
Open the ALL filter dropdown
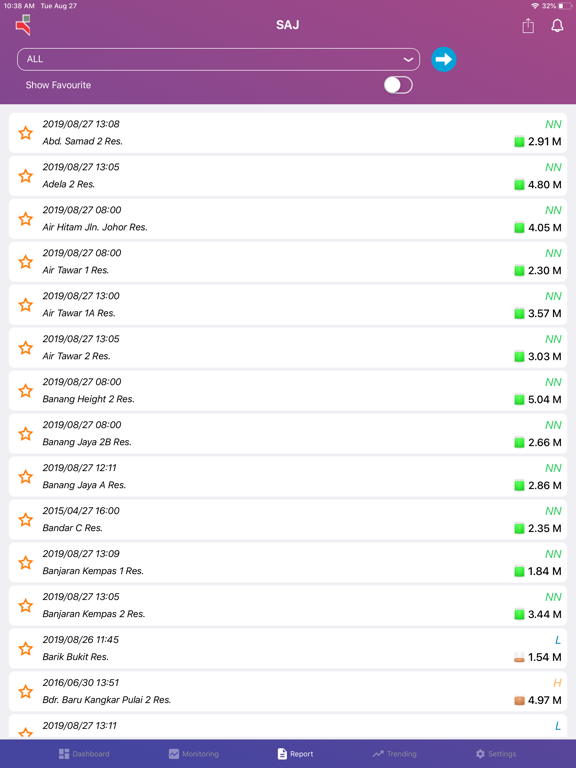[x=218, y=59]
